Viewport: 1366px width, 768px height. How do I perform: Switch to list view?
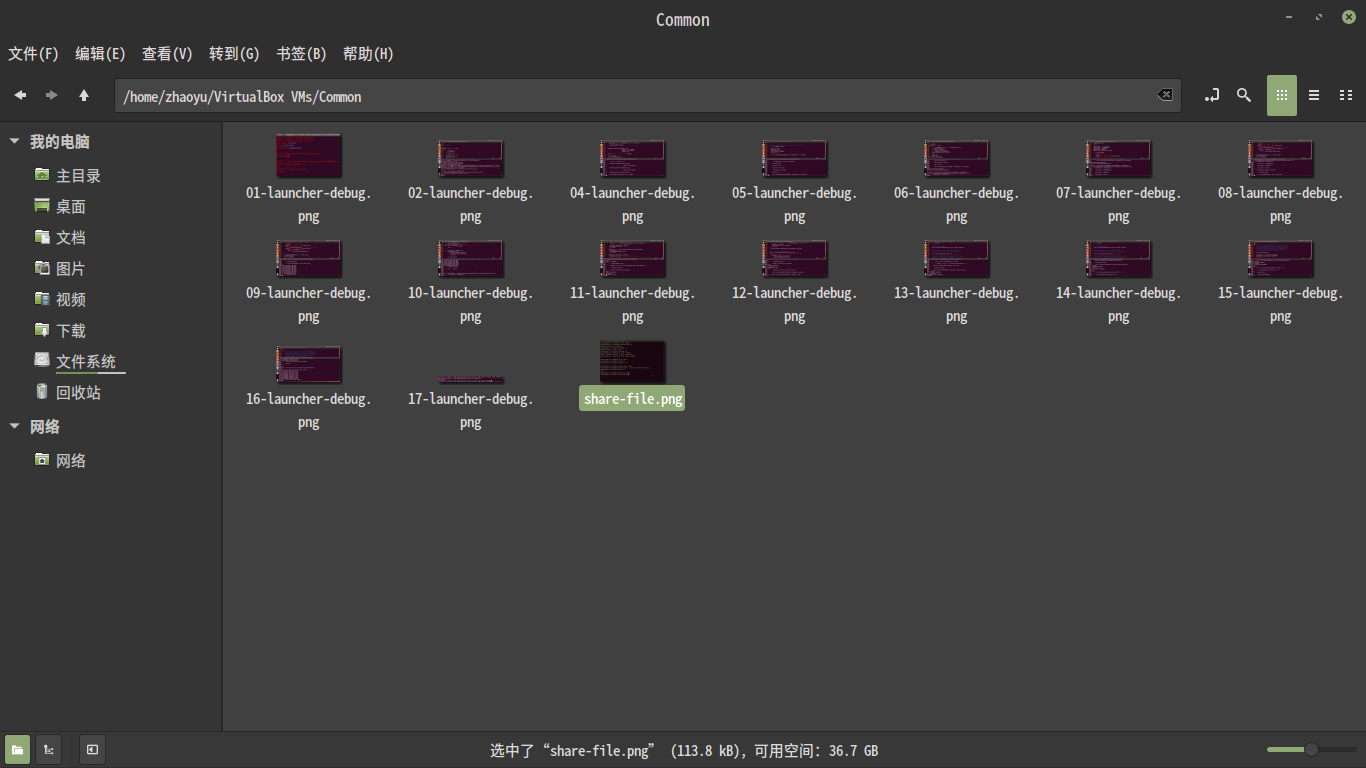[x=1314, y=95]
